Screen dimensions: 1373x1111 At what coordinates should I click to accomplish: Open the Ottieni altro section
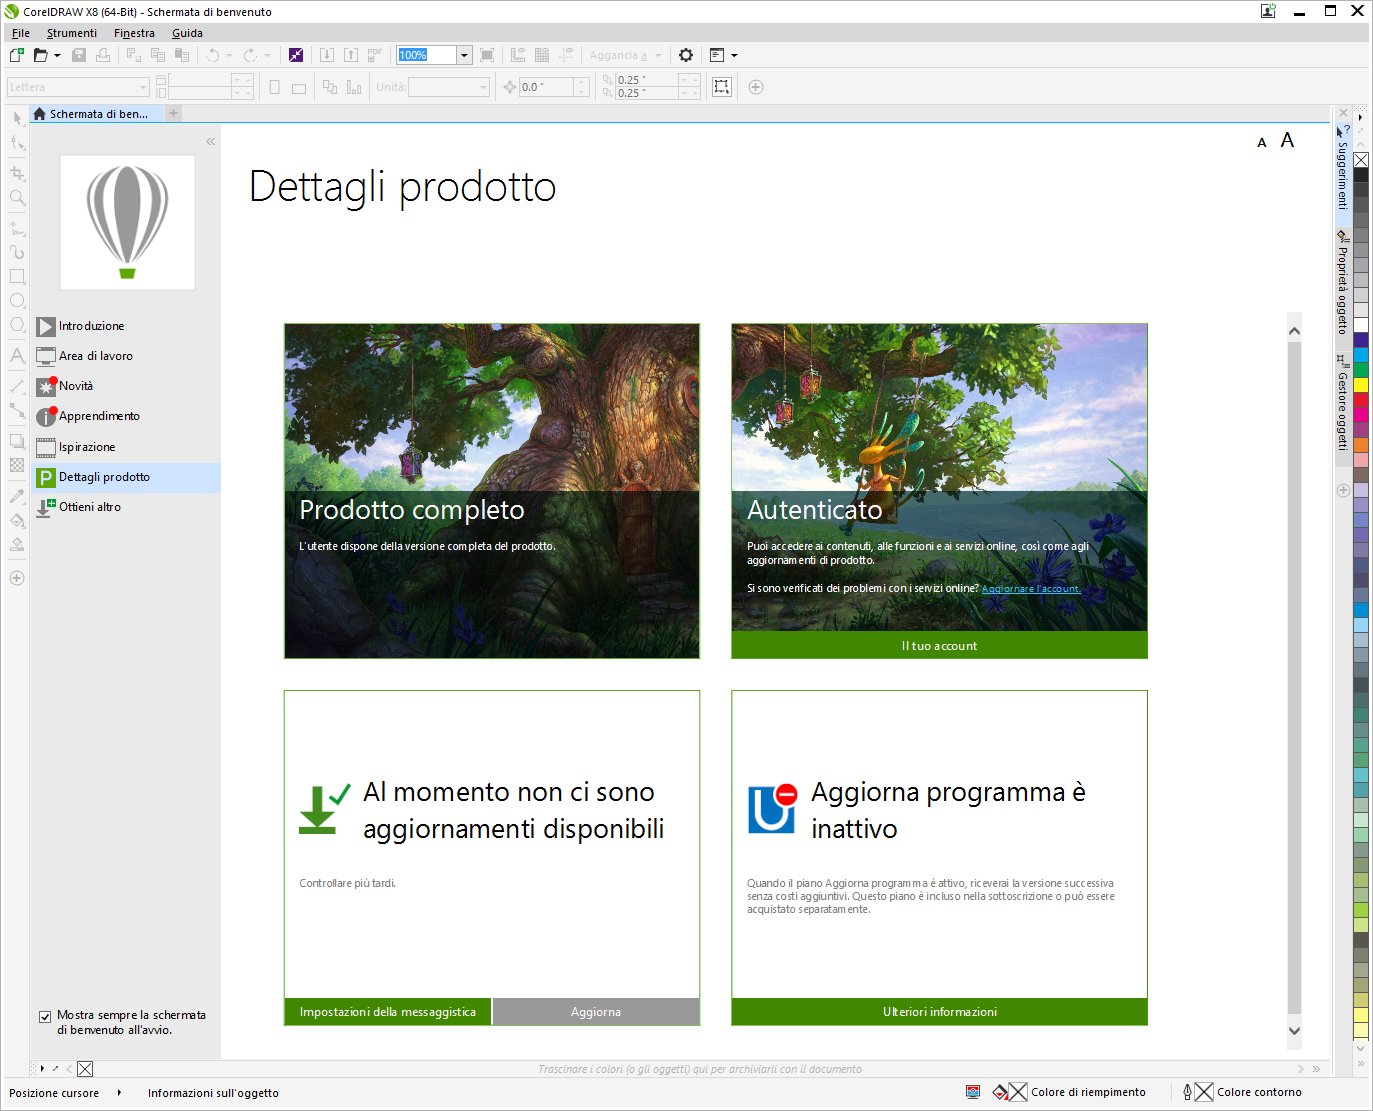tap(125, 507)
